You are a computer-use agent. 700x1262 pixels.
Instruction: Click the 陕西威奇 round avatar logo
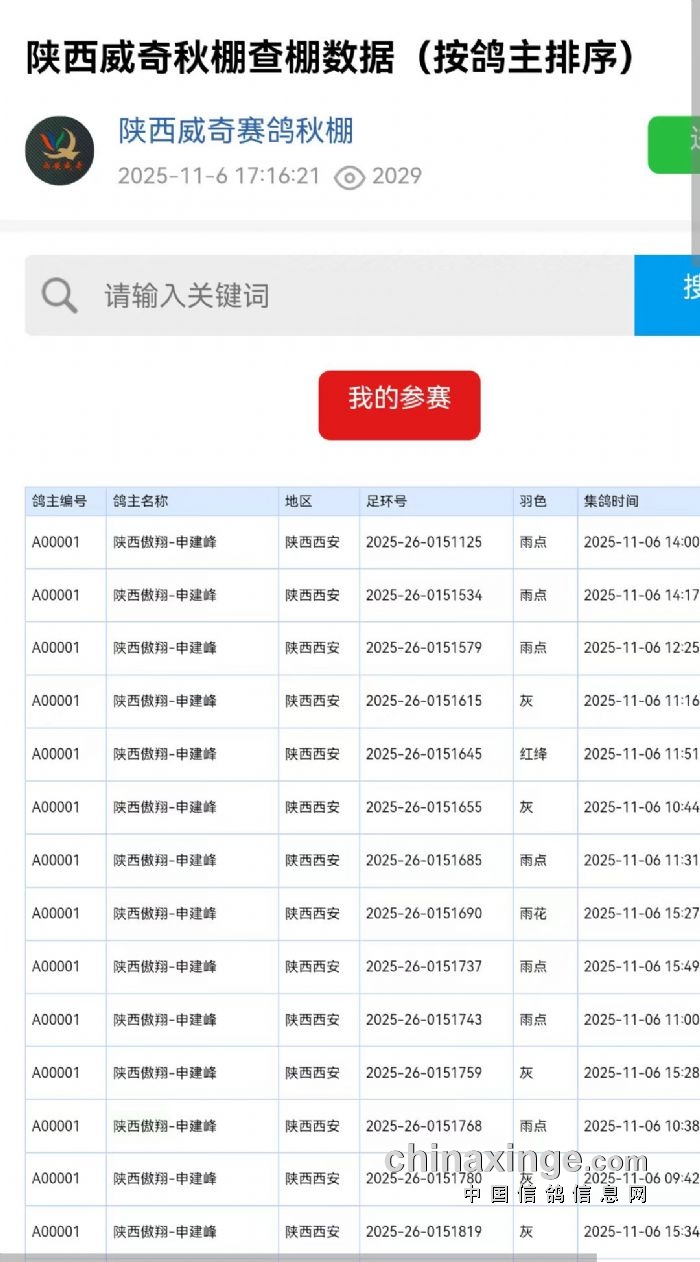point(60,151)
